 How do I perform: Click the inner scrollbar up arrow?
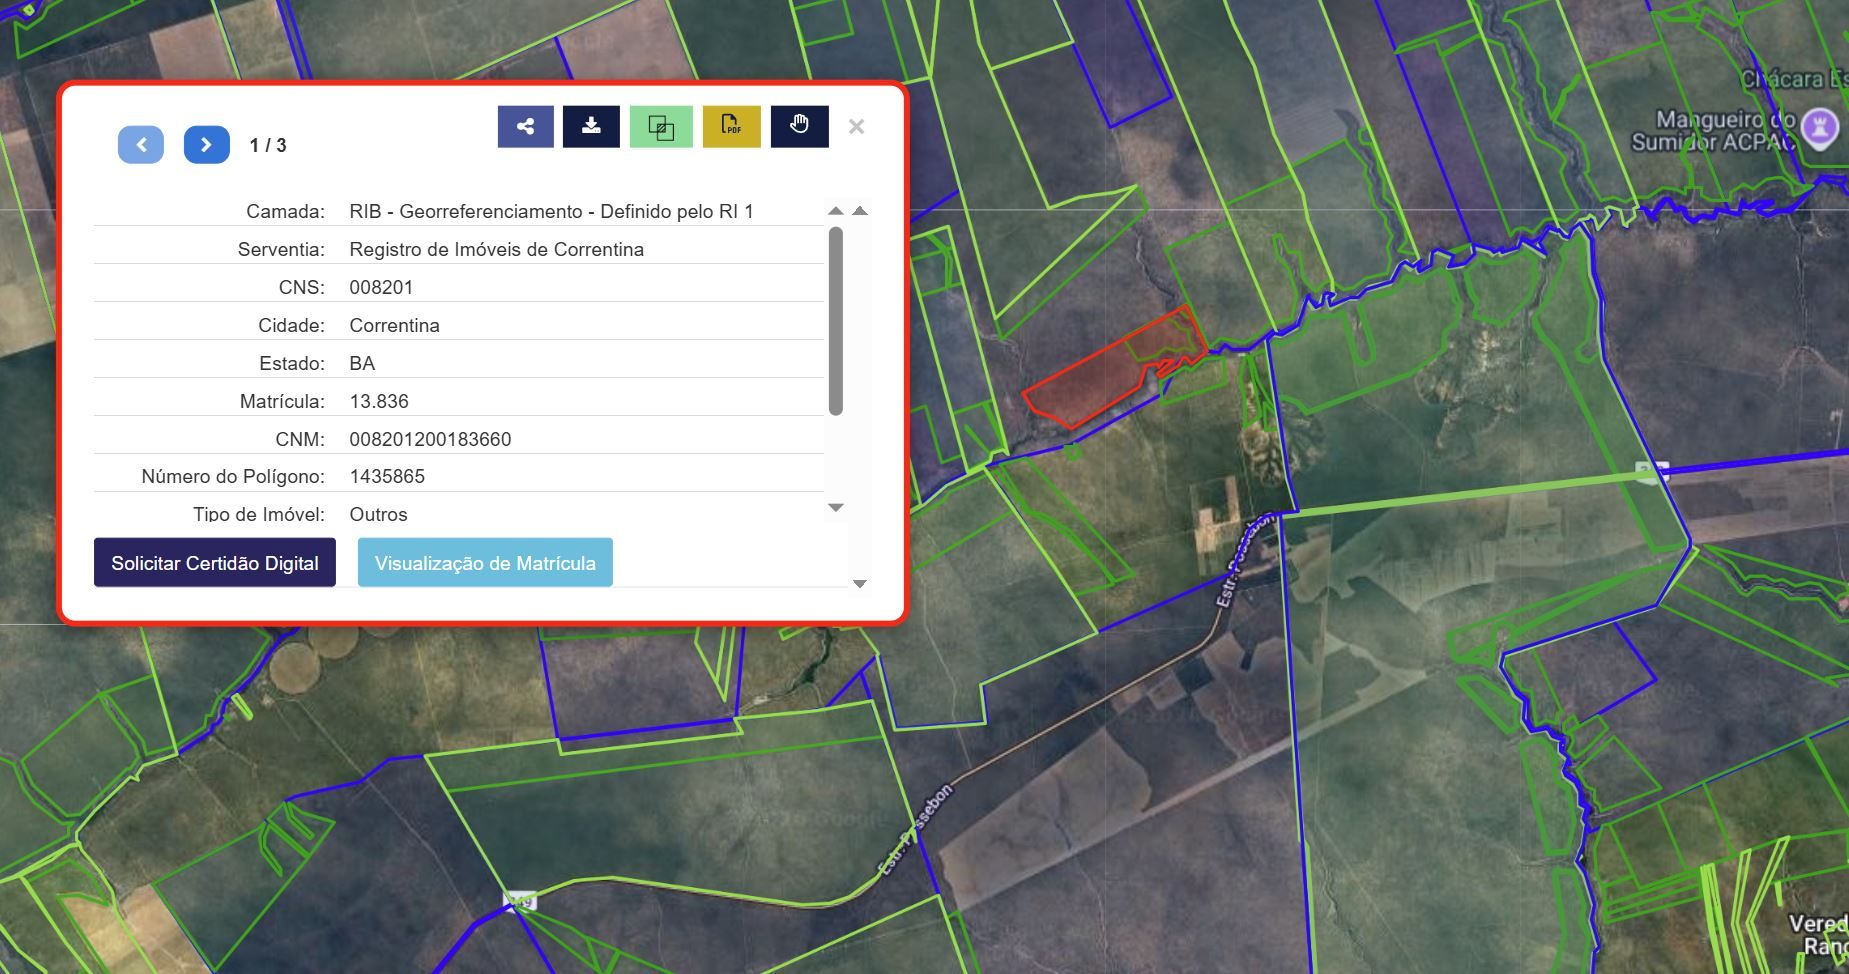pyautogui.click(x=836, y=211)
